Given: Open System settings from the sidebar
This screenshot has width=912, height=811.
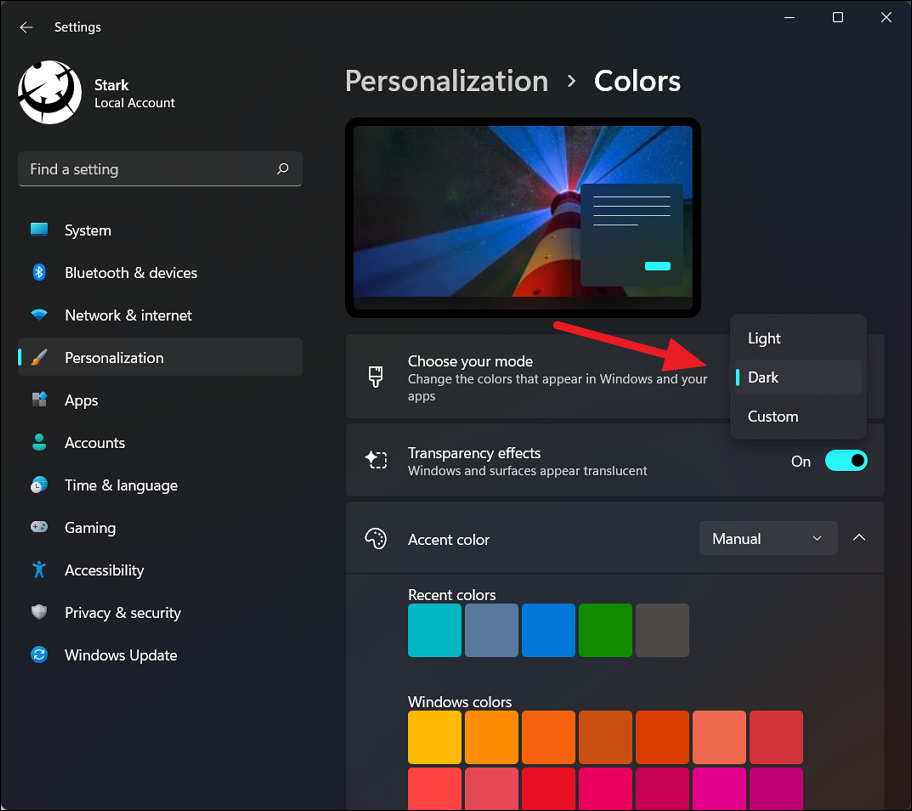Looking at the screenshot, I should click(x=87, y=230).
